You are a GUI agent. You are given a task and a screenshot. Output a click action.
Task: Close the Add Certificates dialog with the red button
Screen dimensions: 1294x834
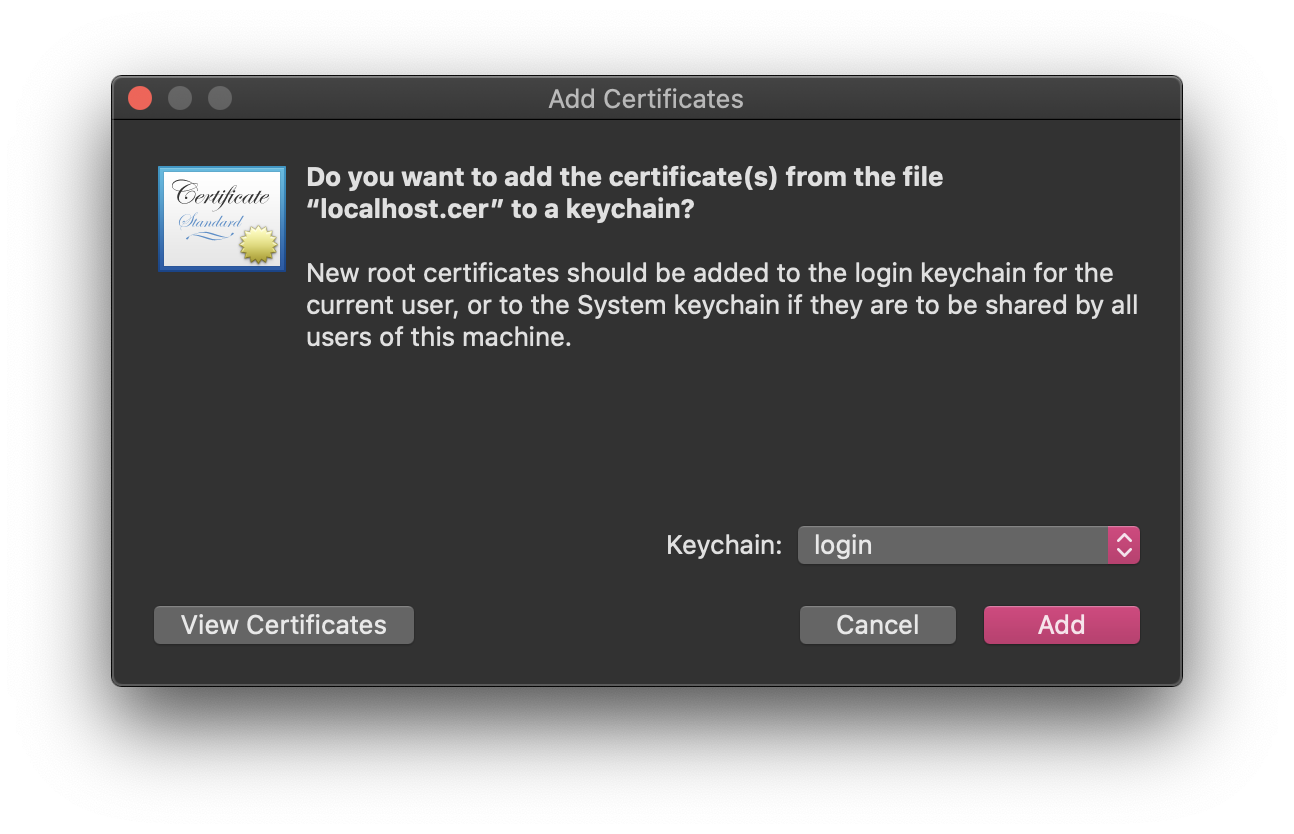point(140,98)
